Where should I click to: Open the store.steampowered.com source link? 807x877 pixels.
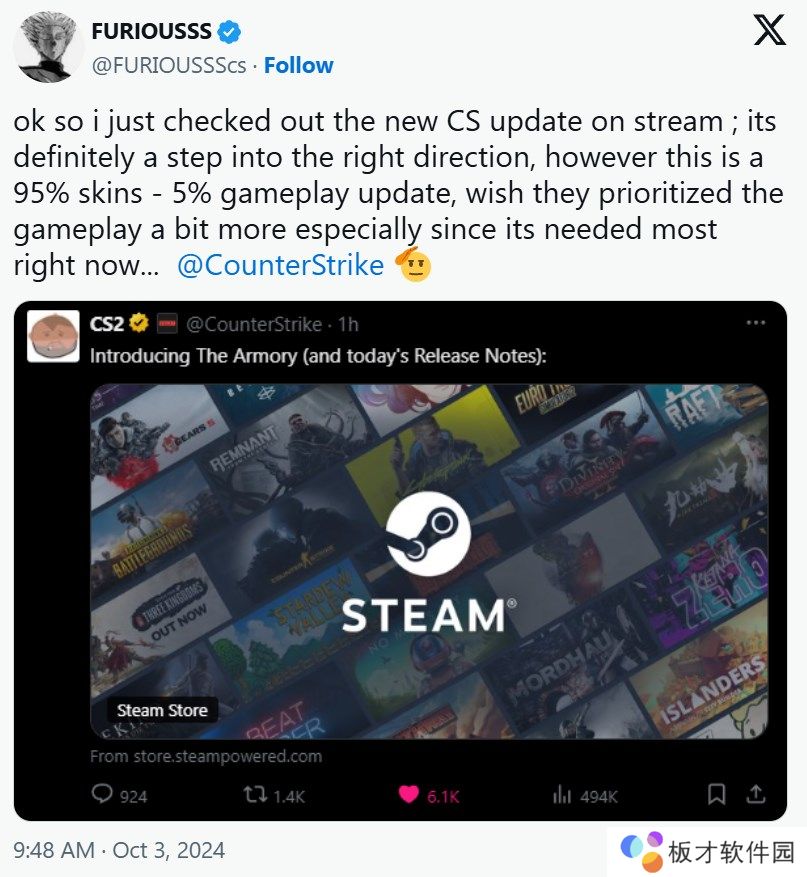click(206, 756)
